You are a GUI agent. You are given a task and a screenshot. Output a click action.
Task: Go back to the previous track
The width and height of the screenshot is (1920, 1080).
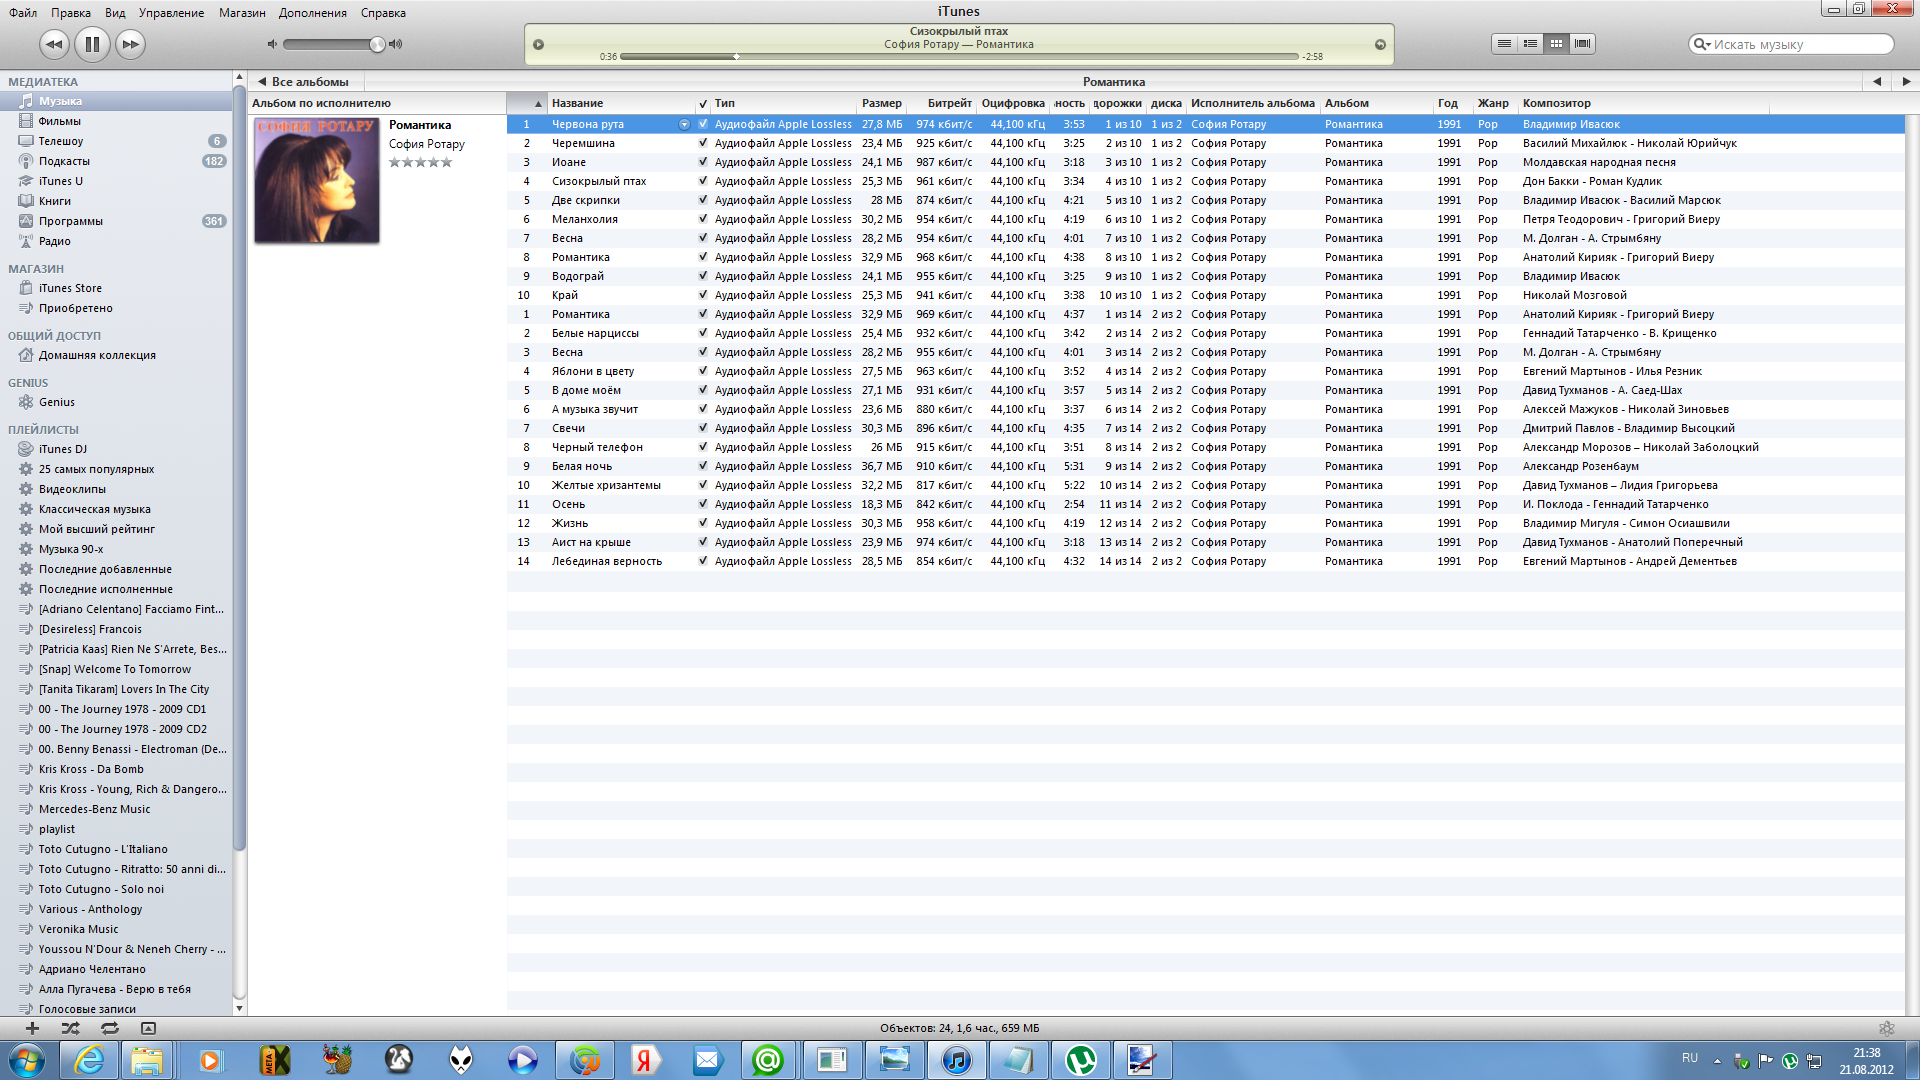coord(54,44)
